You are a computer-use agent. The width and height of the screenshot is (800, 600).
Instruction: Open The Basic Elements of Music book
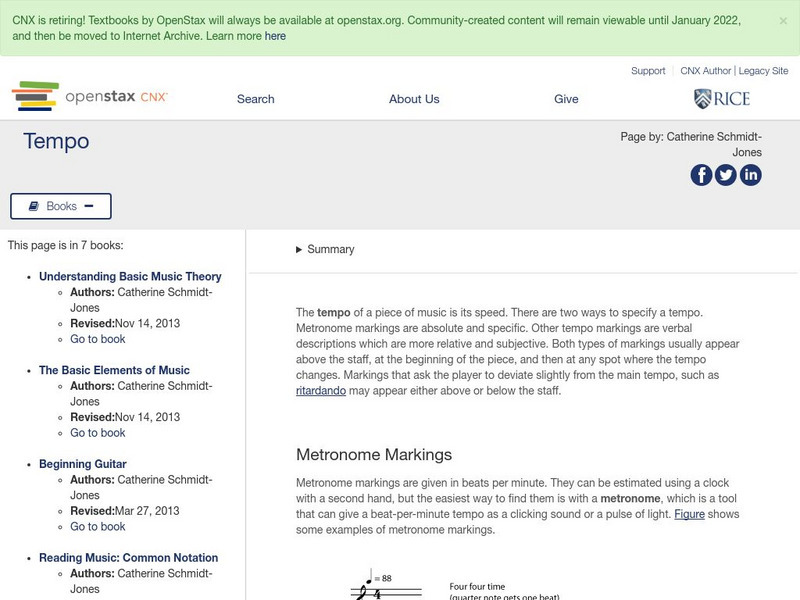pos(114,370)
